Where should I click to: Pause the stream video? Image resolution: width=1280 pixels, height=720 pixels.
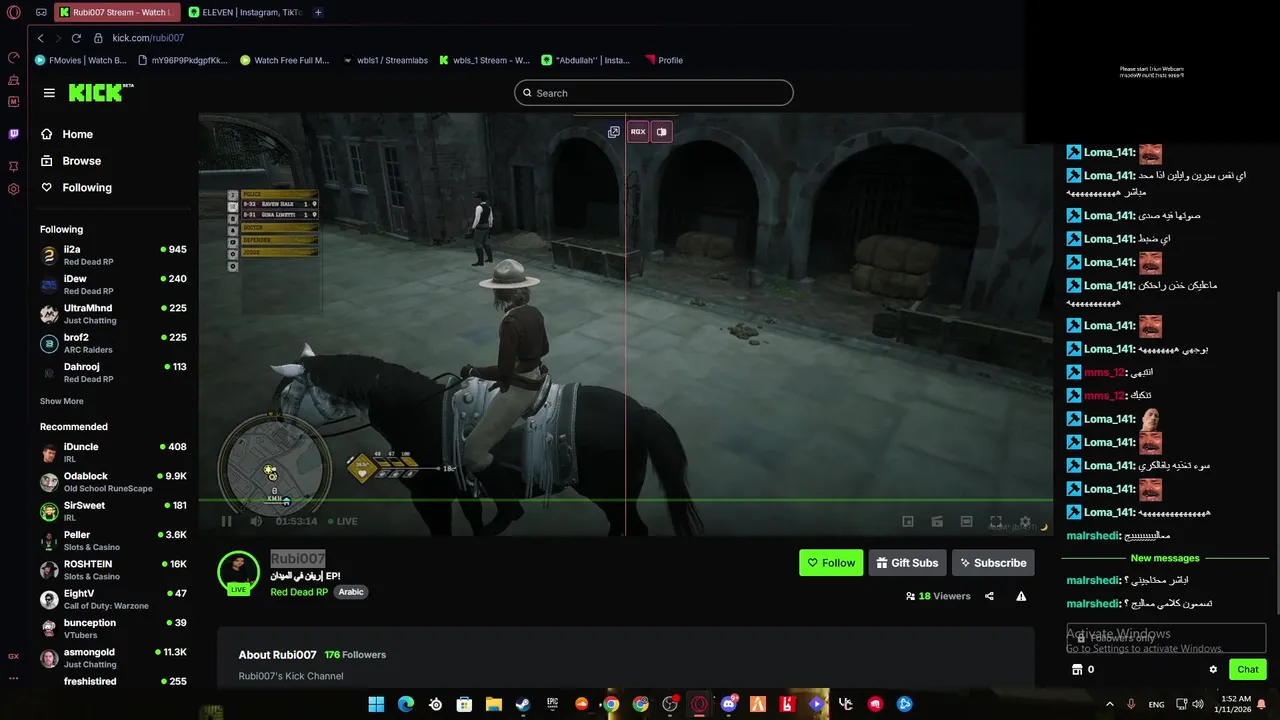click(226, 521)
